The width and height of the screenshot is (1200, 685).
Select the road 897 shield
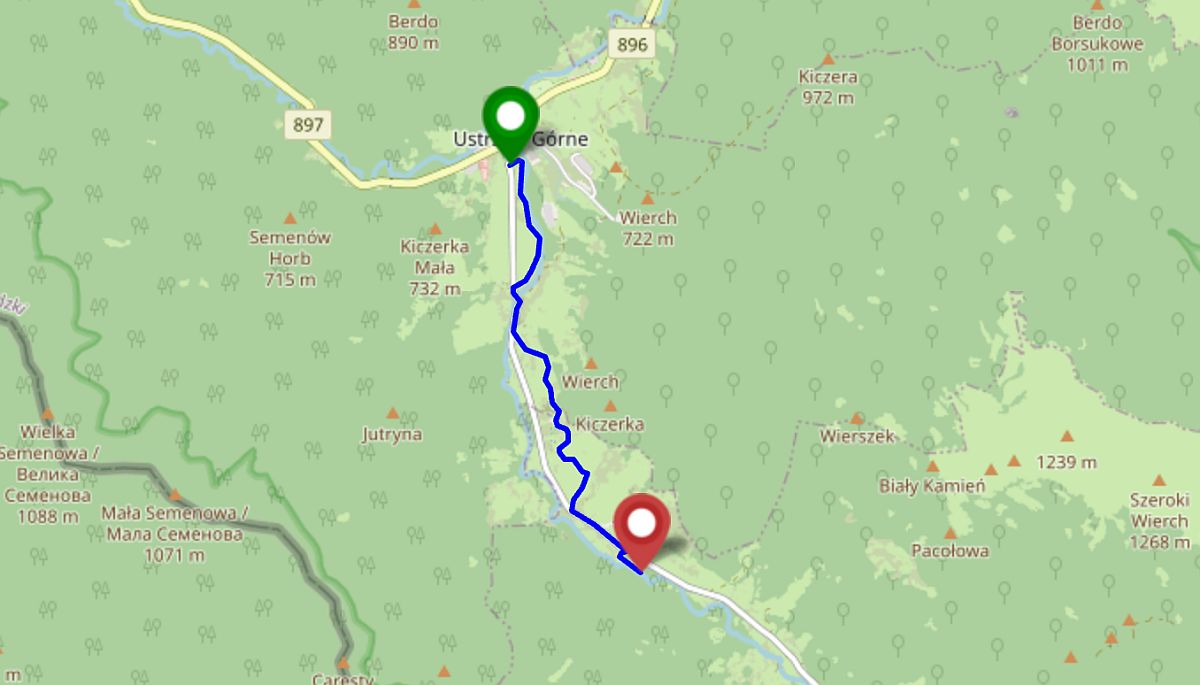click(x=308, y=125)
